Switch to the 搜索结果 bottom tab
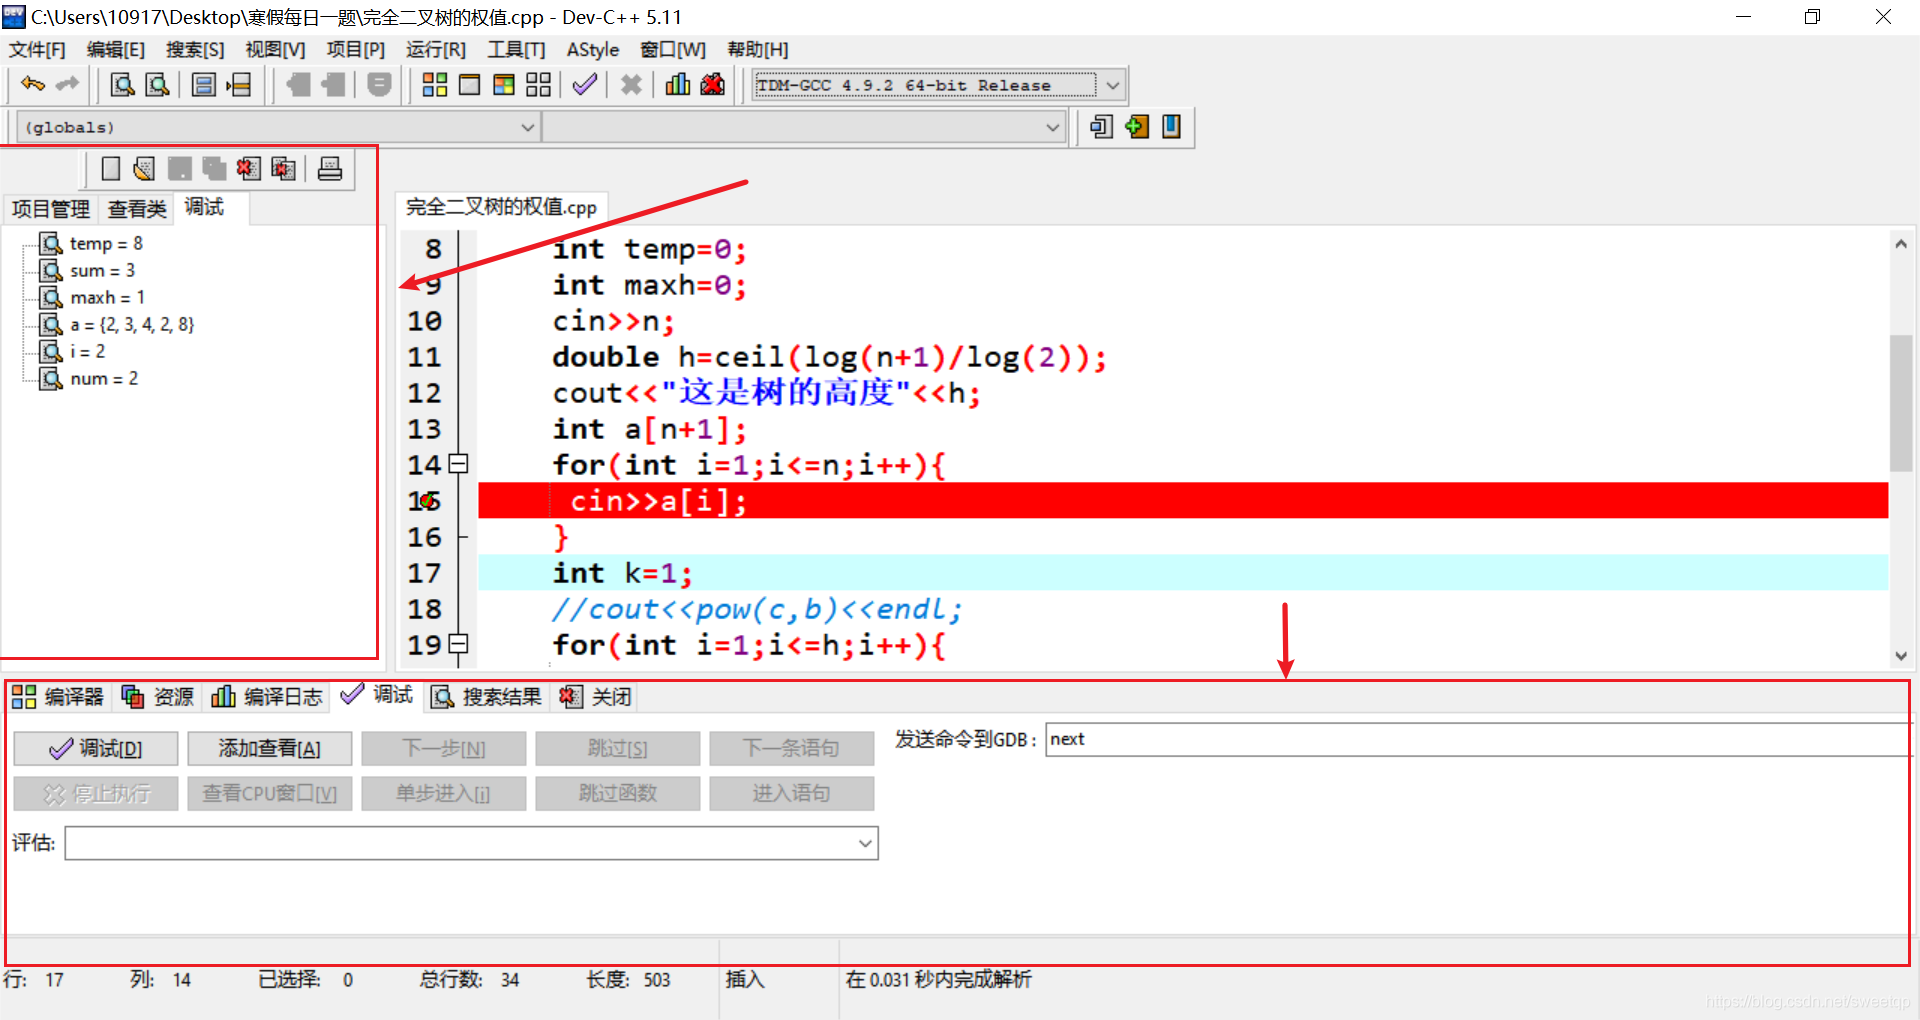Screen dimensions: 1920x1020 click(x=487, y=697)
